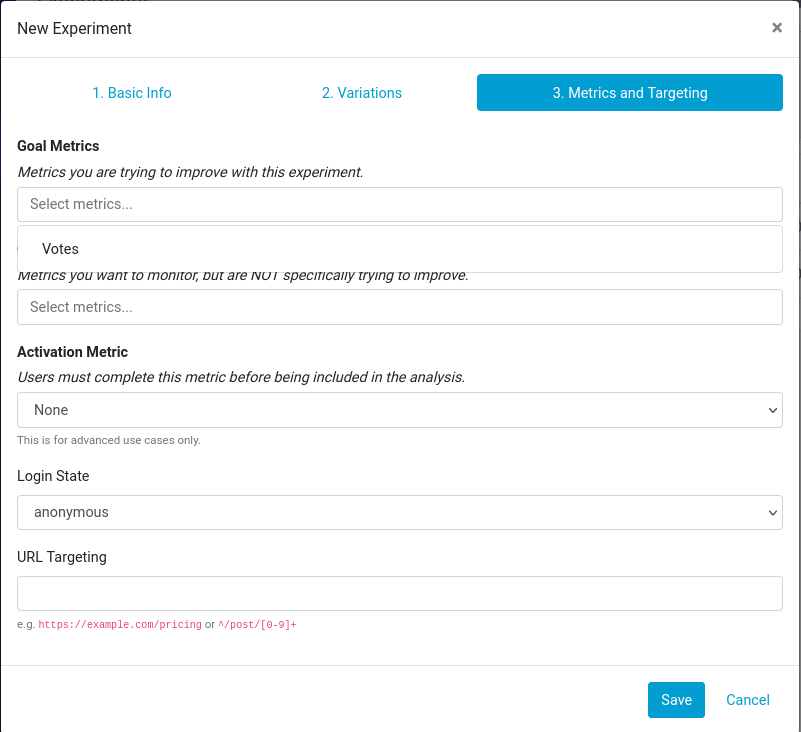This screenshot has height=732, width=801.
Task: Click the Goal Metrics heading label
Action: [x=58, y=146]
